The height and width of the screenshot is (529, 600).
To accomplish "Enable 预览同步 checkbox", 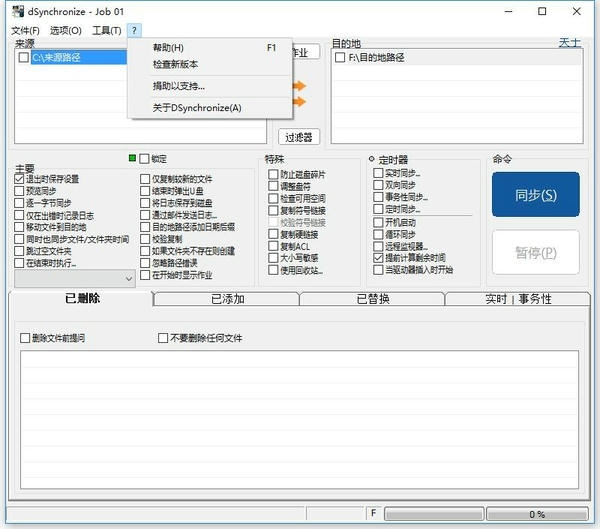I will click(19, 191).
